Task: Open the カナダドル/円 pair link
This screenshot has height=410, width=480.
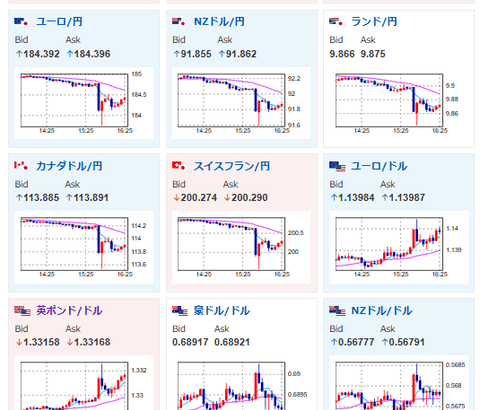Action: point(69,166)
